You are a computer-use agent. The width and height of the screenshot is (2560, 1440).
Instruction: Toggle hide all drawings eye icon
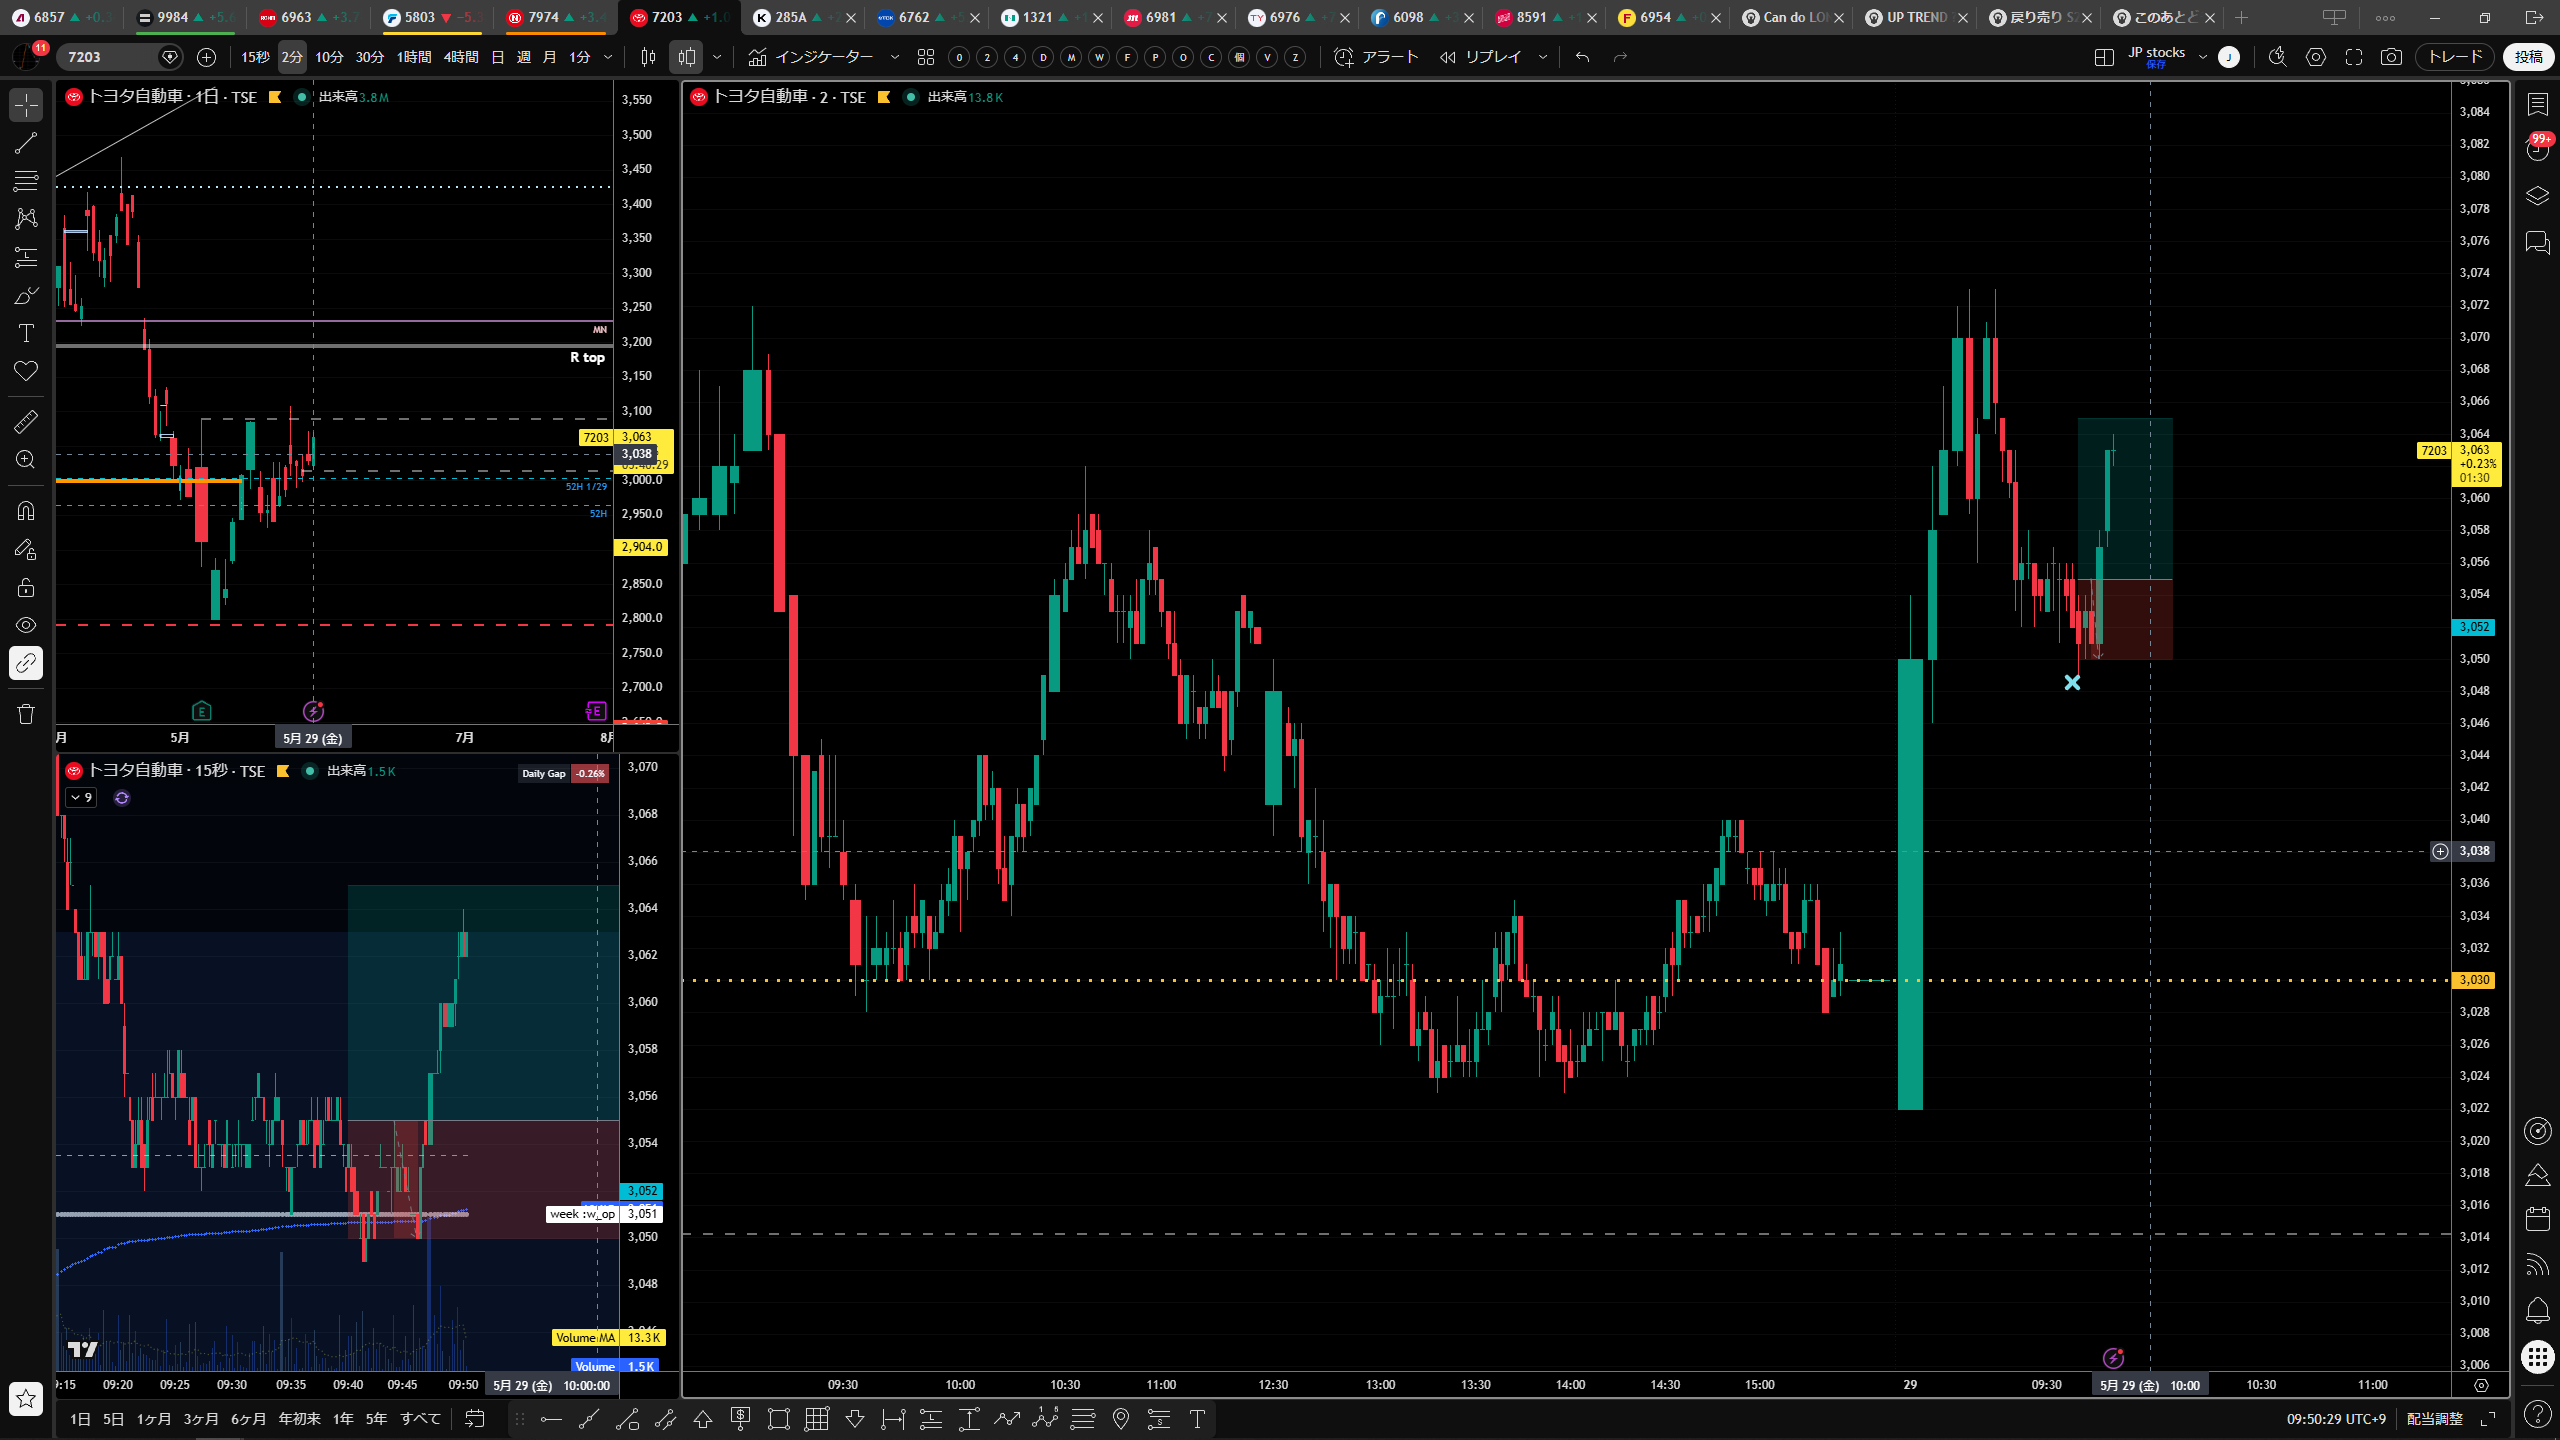pos(26,625)
